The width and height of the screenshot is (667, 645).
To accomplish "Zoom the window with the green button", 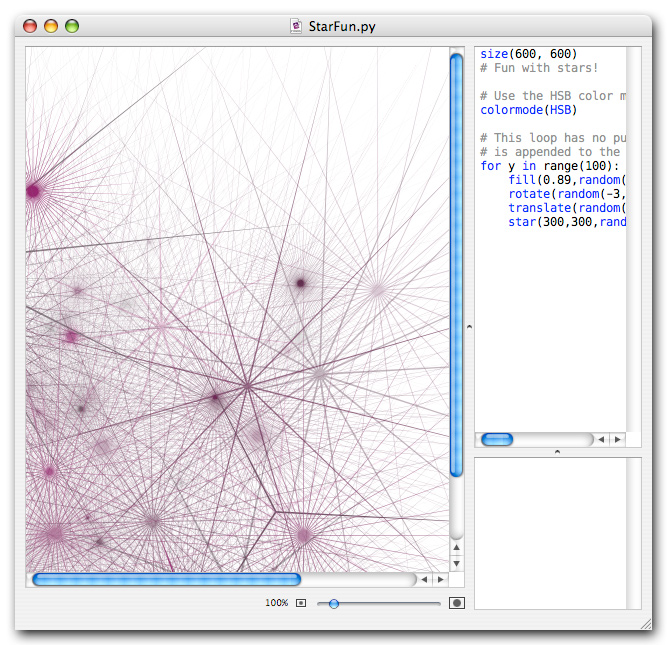I will pos(72,26).
